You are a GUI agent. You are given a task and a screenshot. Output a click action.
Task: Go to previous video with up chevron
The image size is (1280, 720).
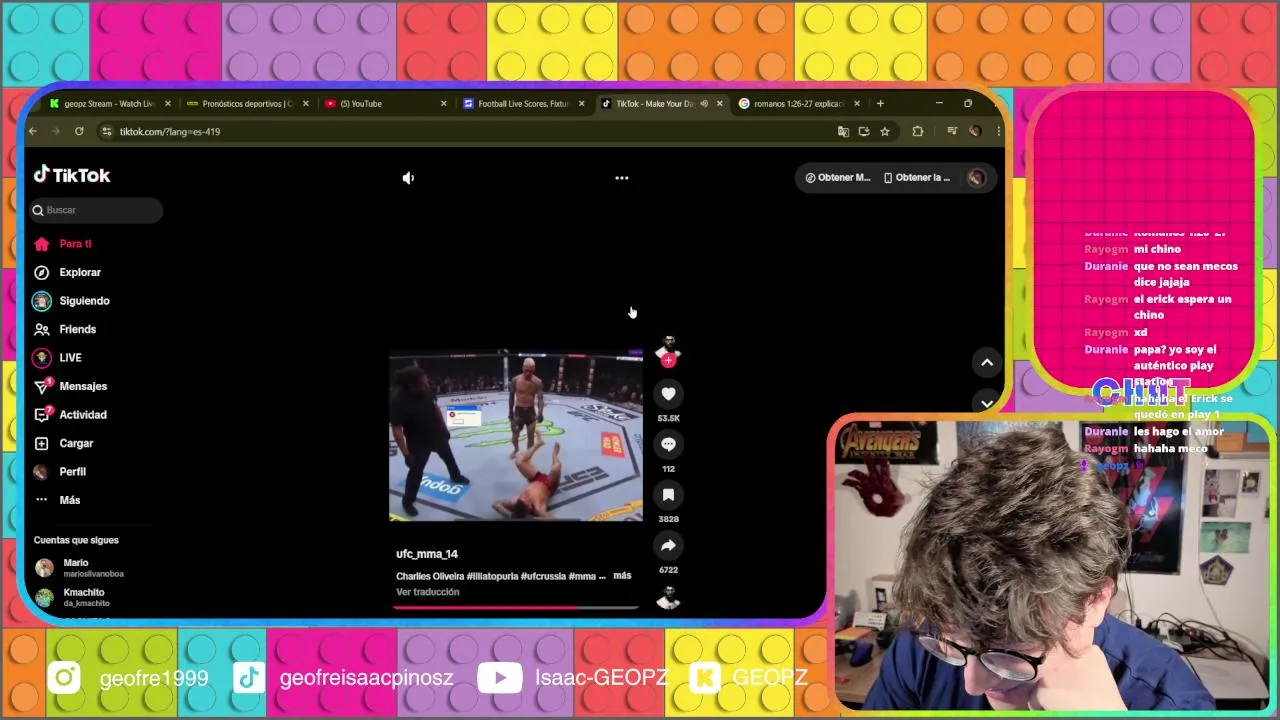pyautogui.click(x=987, y=363)
